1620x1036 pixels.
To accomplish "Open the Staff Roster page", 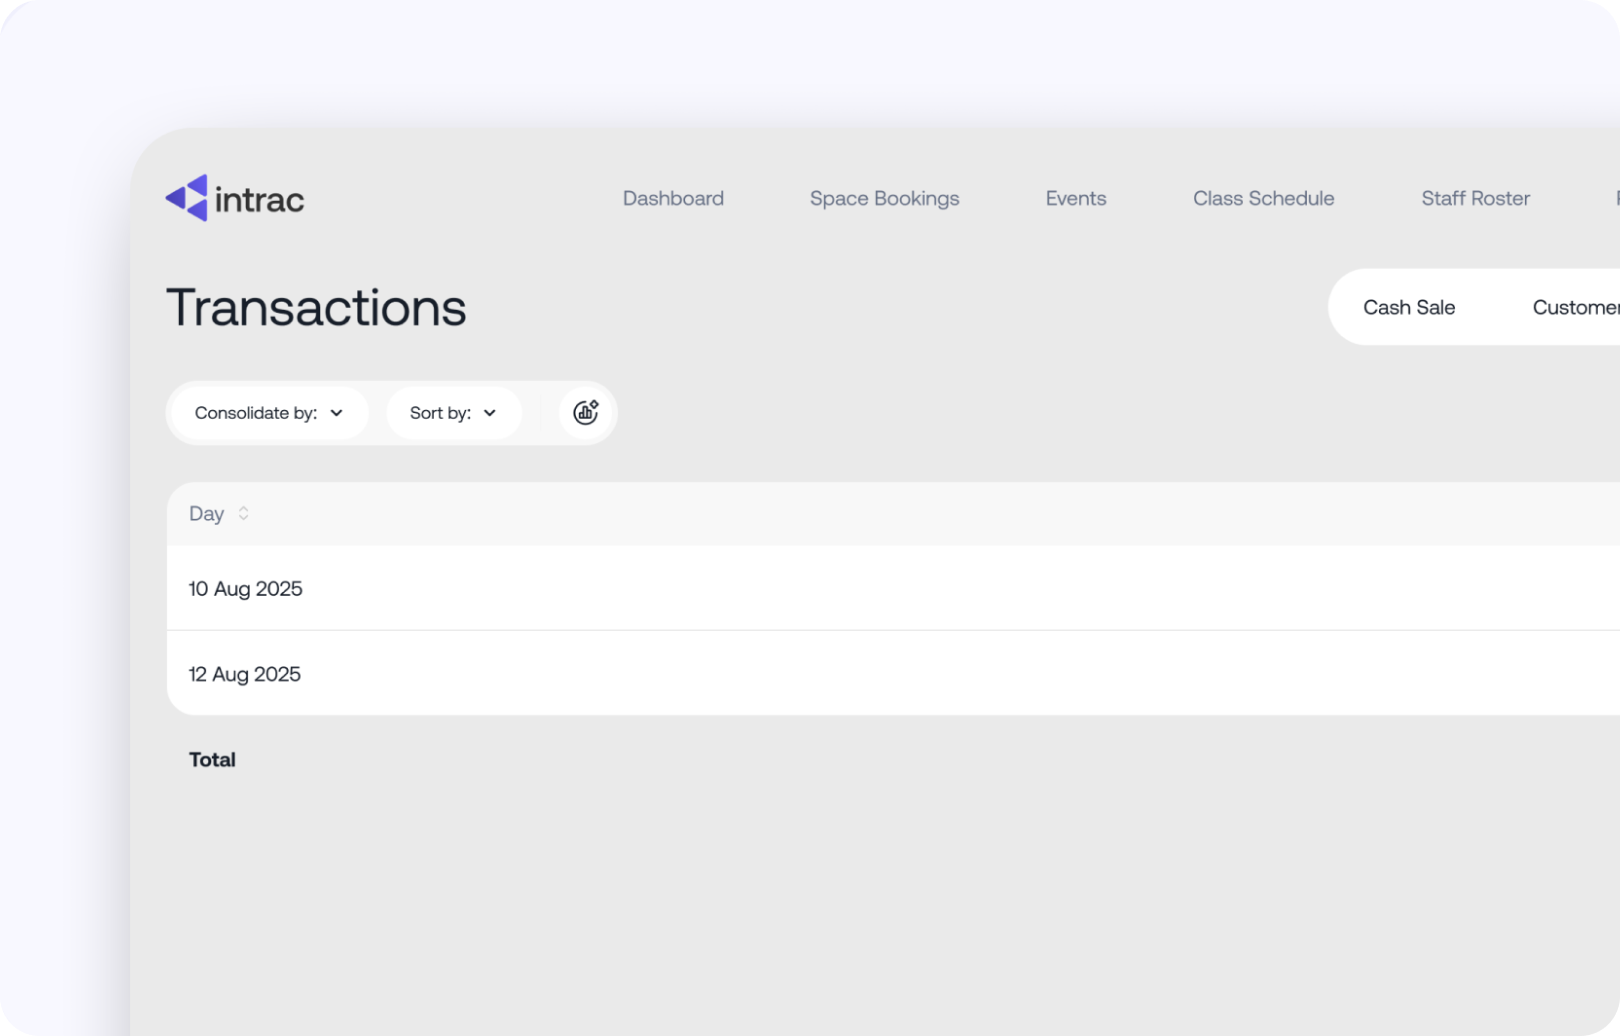I will click(x=1475, y=198).
